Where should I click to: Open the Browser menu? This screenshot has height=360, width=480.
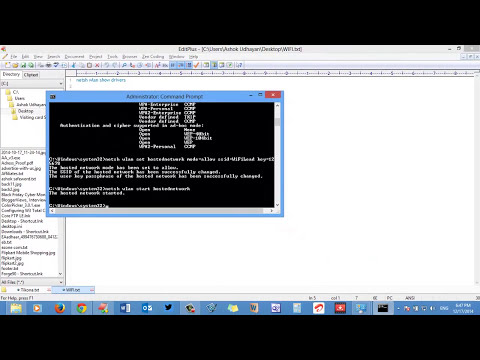click(130, 57)
